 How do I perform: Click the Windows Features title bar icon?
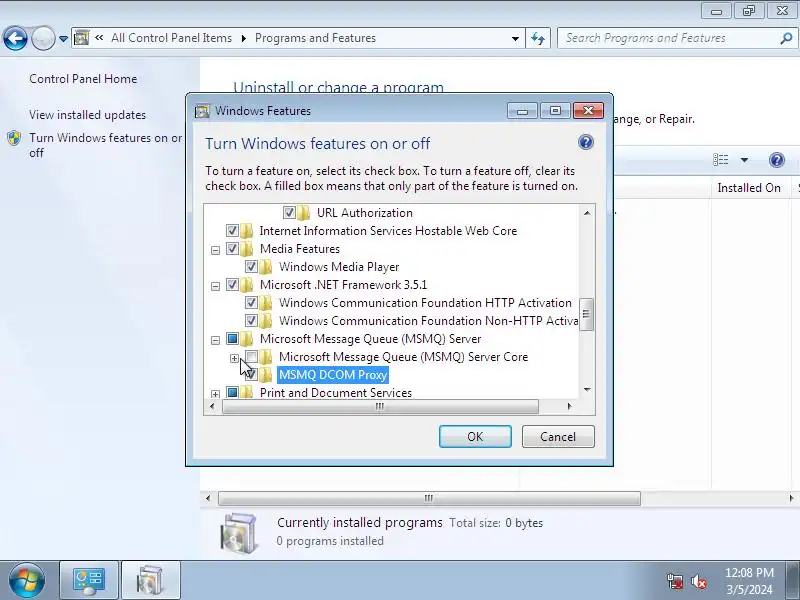(203, 111)
